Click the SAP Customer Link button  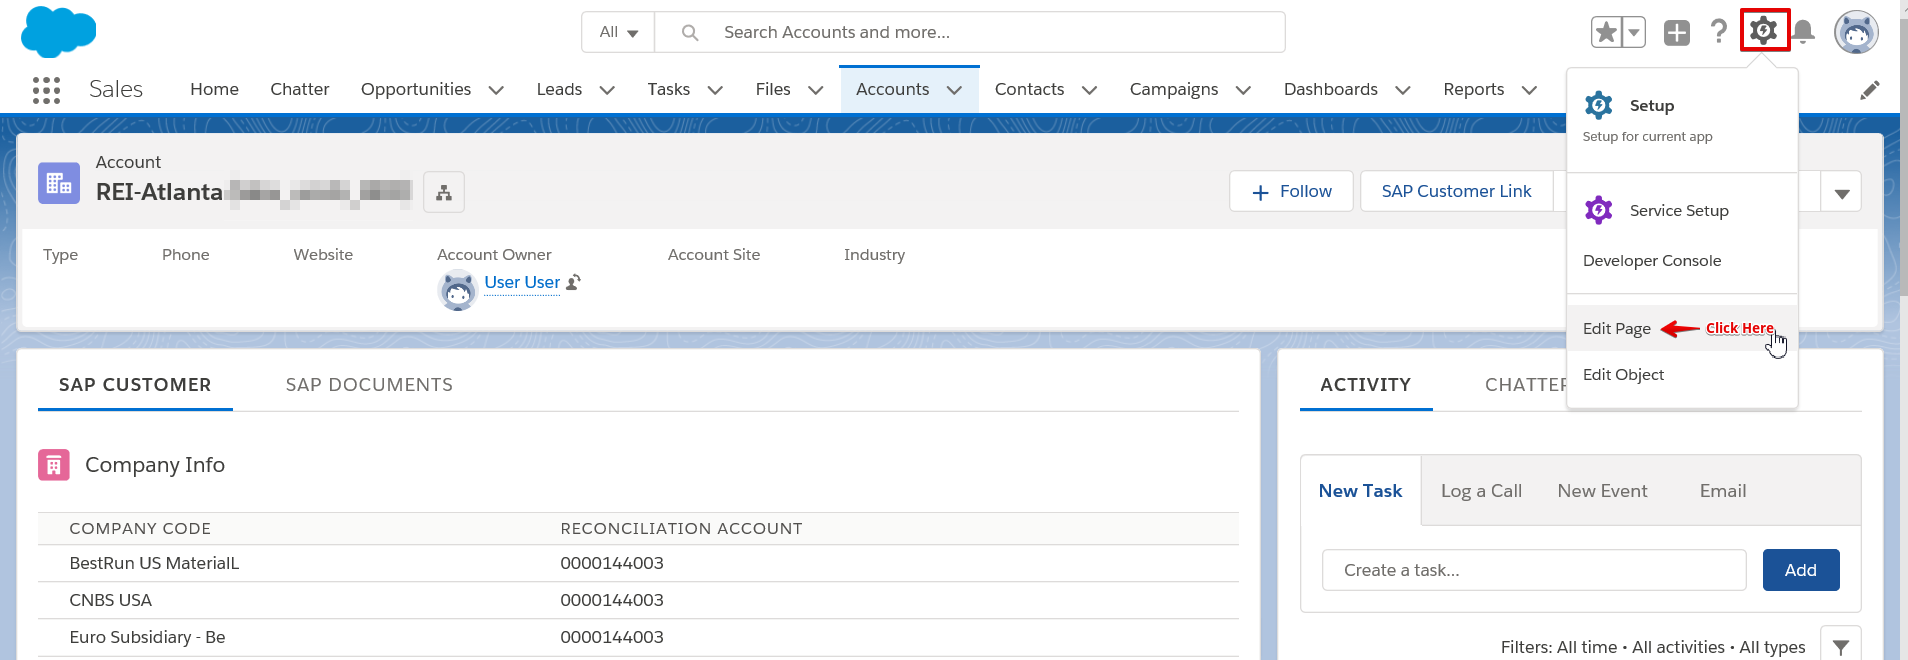click(x=1456, y=191)
